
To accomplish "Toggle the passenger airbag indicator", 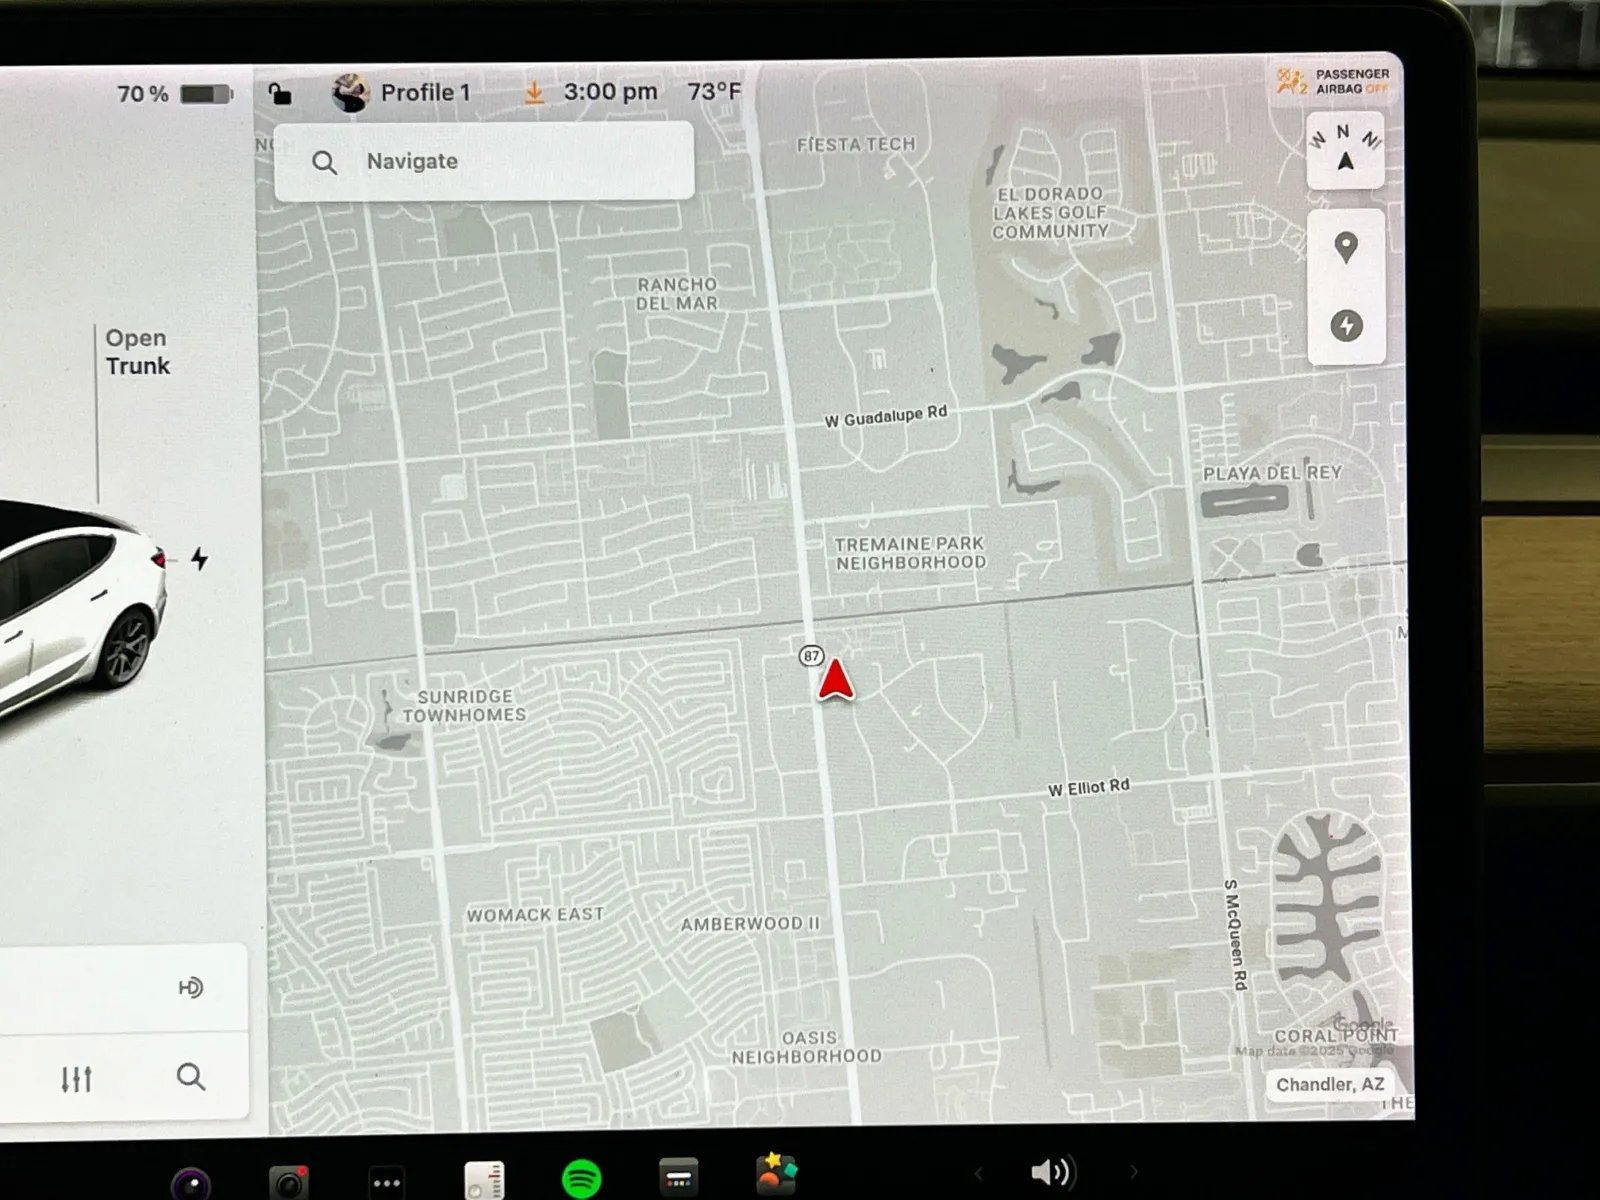I will 1333,82.
